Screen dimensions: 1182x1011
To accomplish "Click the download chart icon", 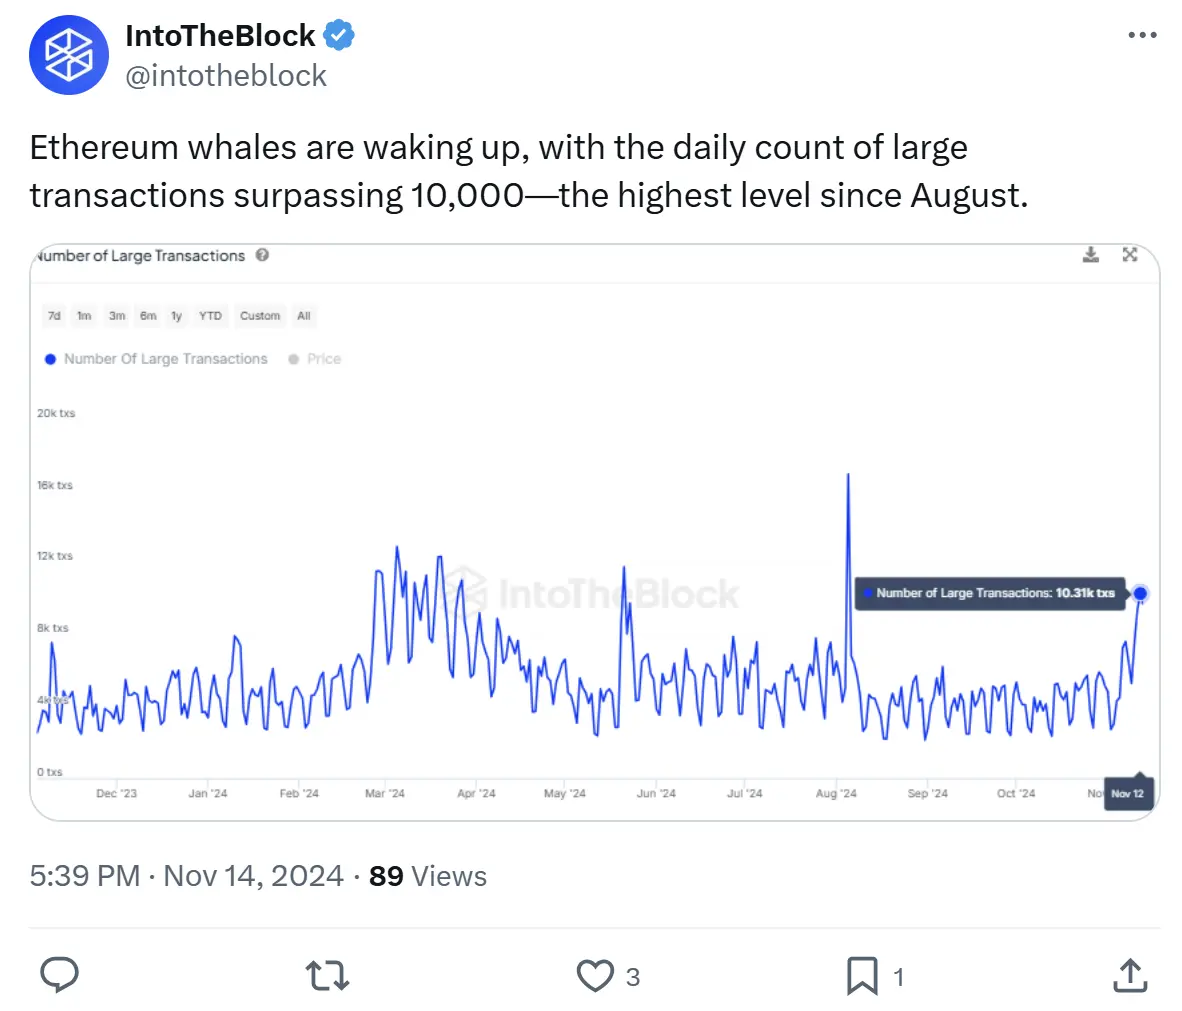I will point(1091,255).
